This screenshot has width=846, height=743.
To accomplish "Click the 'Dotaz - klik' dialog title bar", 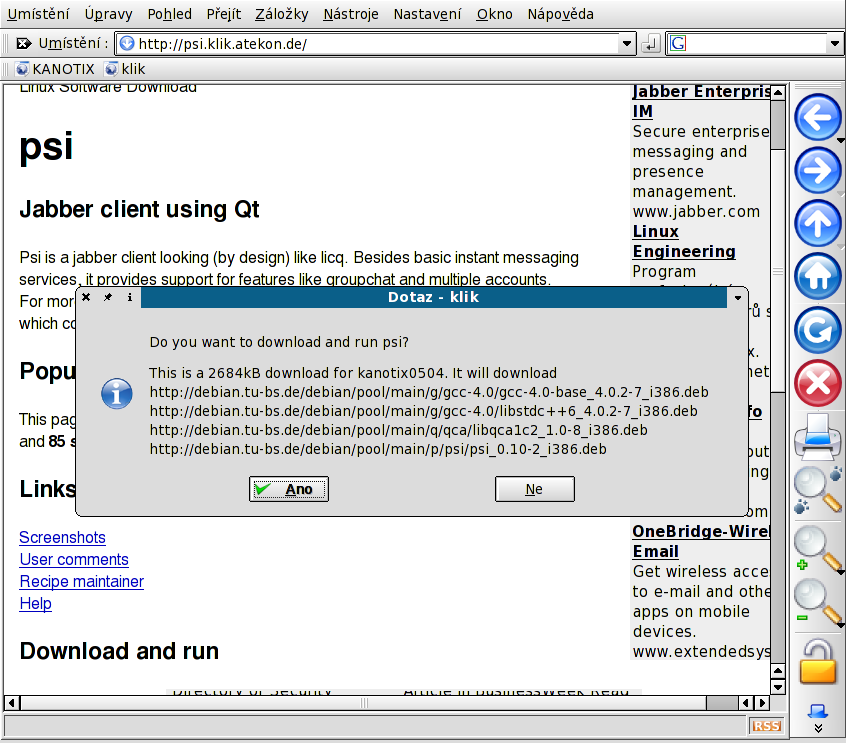I will point(433,297).
